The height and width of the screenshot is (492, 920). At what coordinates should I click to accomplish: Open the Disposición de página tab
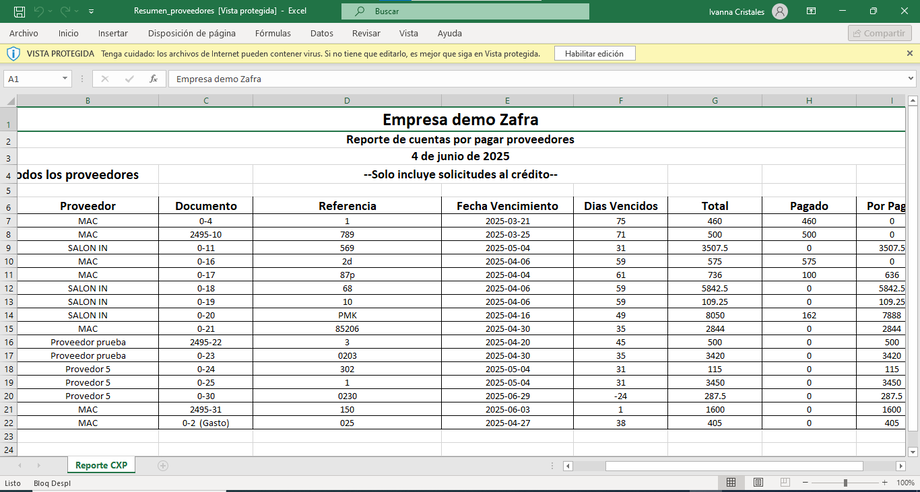192,33
